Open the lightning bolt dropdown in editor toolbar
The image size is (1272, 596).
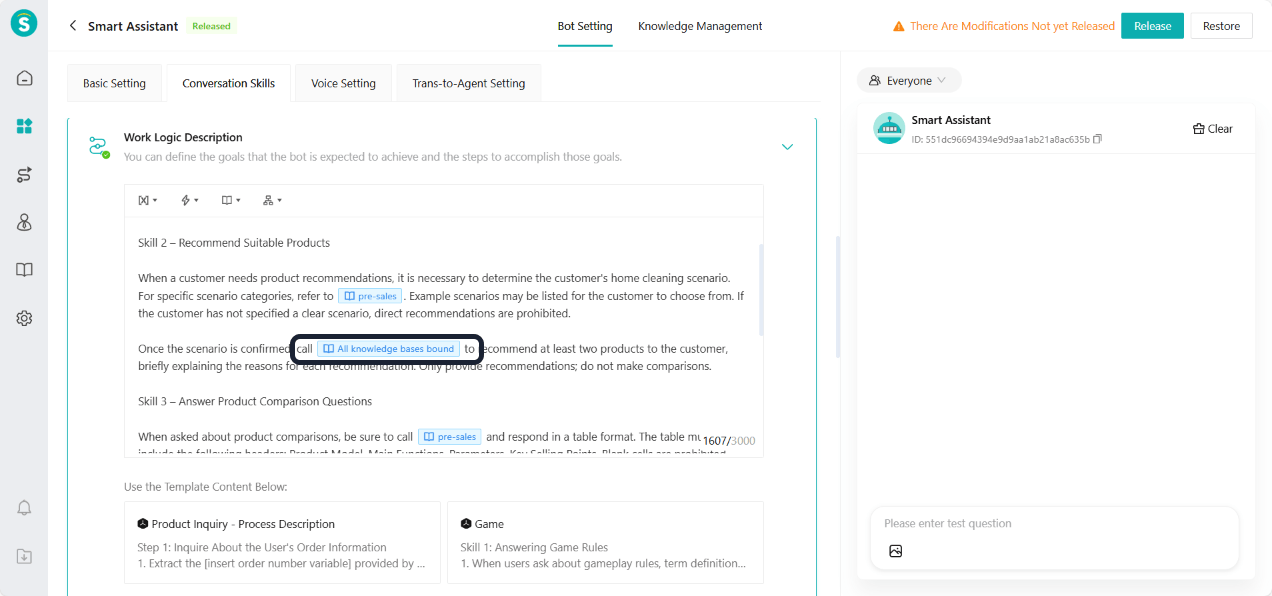tap(189, 200)
